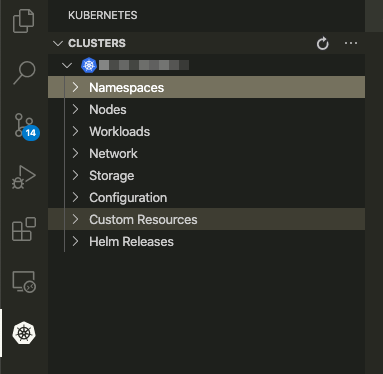The height and width of the screenshot is (374, 383).
Task: Expand the Namespaces chevron
Action: click(76, 87)
